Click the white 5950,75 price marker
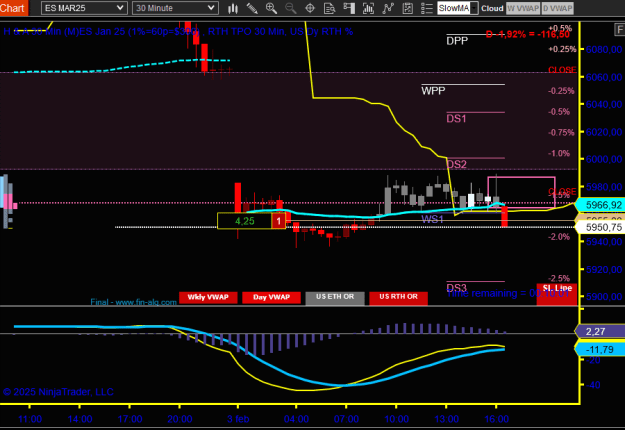Viewport: 625px width, 430px height. tap(600, 228)
